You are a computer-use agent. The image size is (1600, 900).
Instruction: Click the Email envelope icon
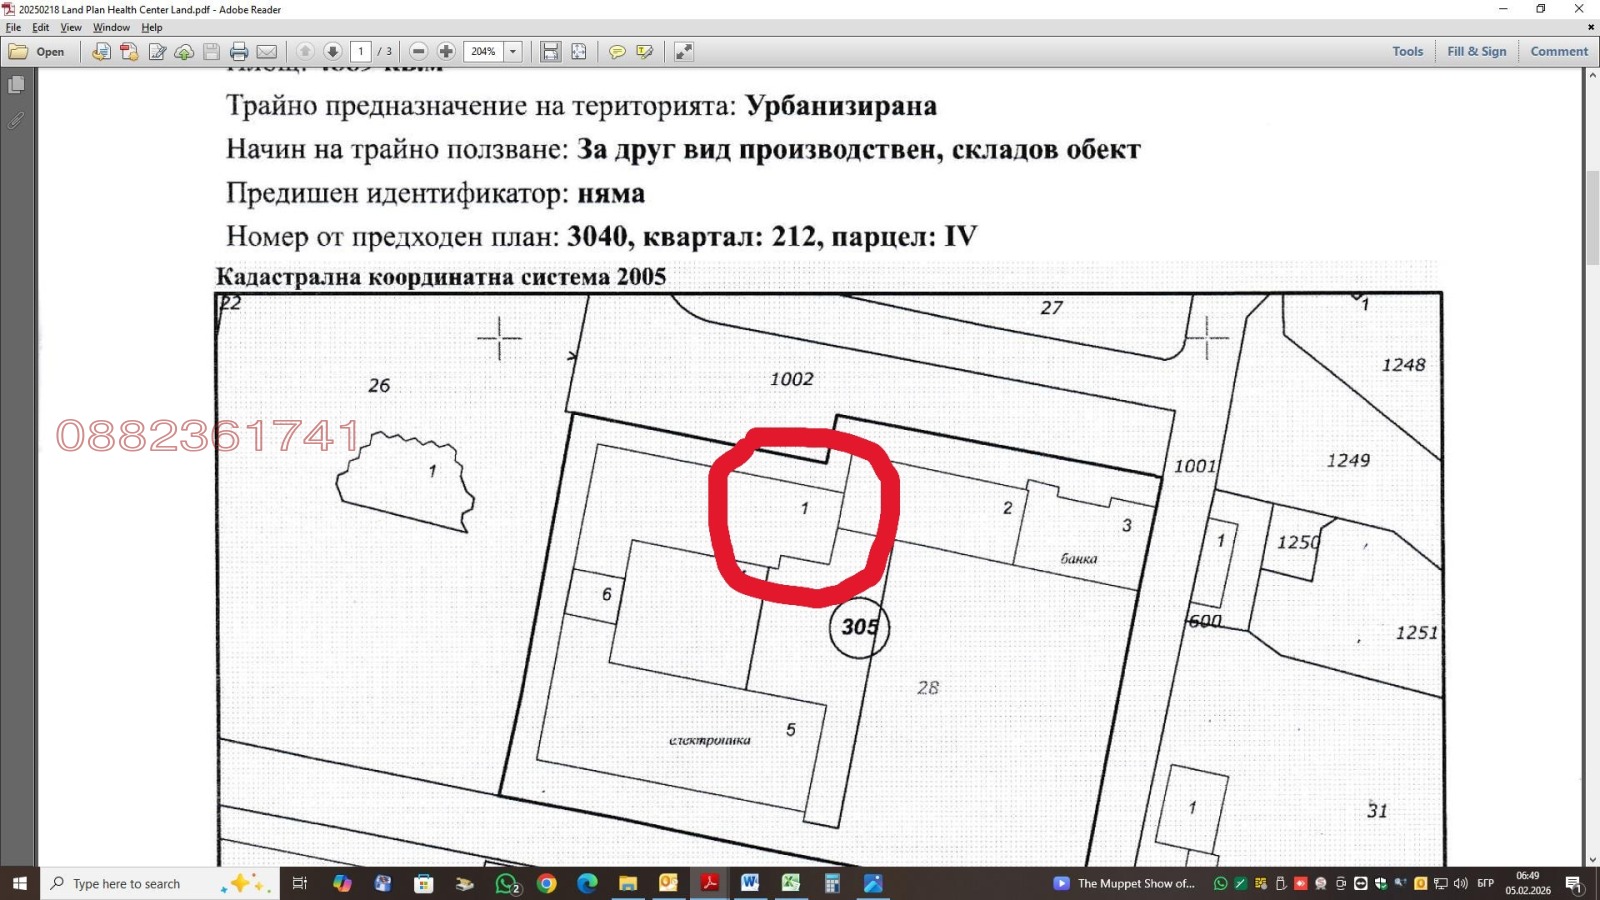click(267, 52)
